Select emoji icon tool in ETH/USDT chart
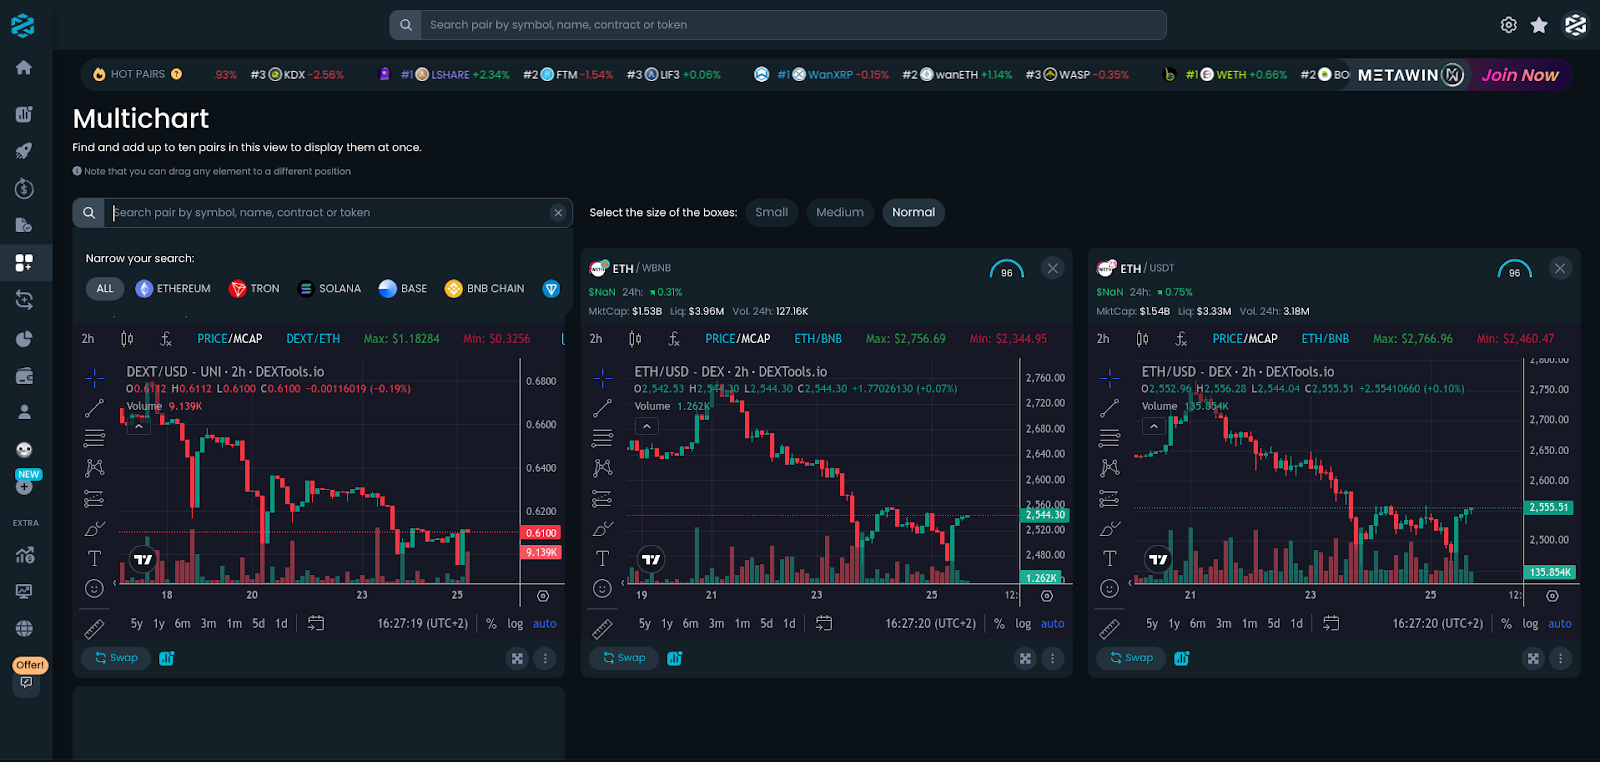 pyautogui.click(x=1109, y=589)
